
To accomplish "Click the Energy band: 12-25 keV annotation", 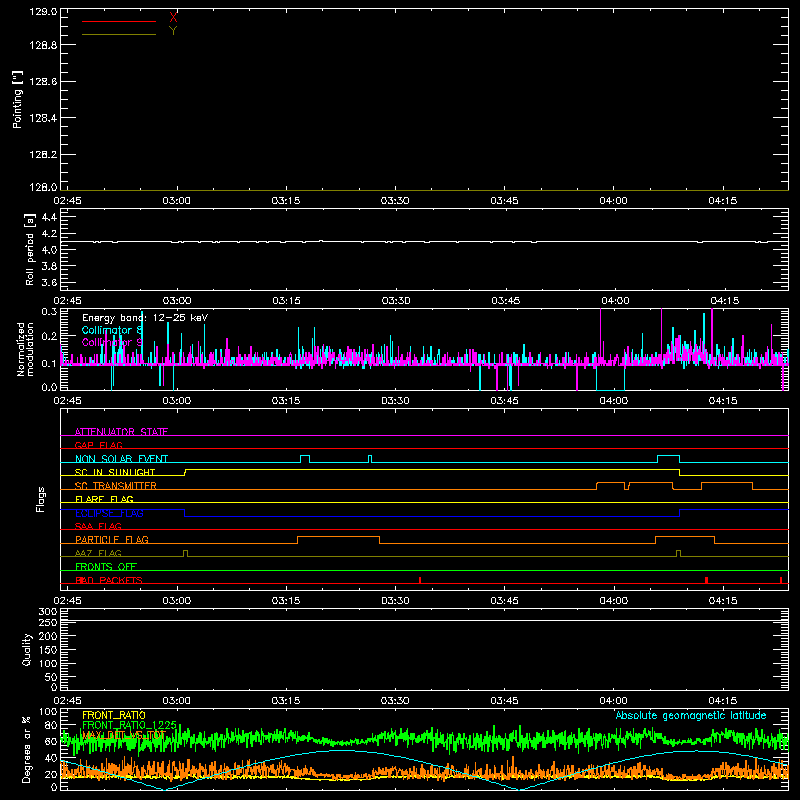I will tap(145, 318).
